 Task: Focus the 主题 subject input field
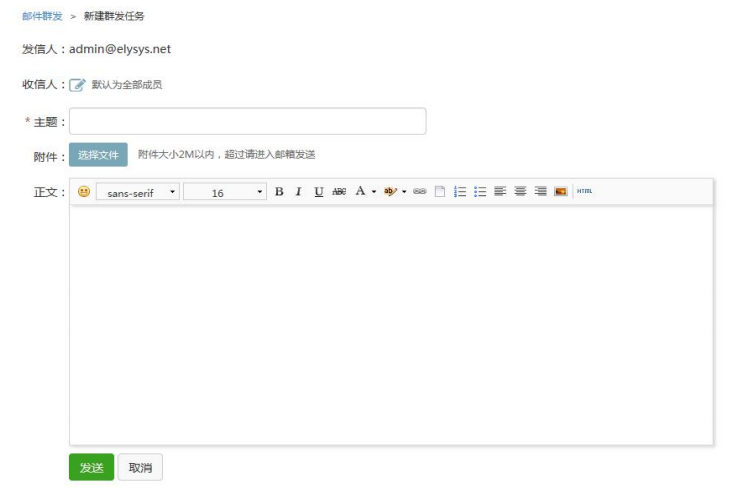point(248,121)
